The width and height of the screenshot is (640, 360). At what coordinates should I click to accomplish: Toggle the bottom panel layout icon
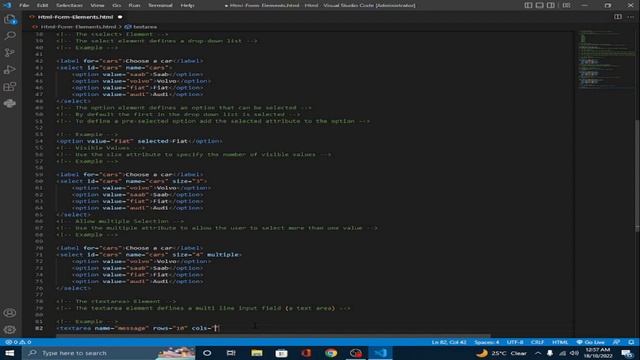click(x=540, y=5)
